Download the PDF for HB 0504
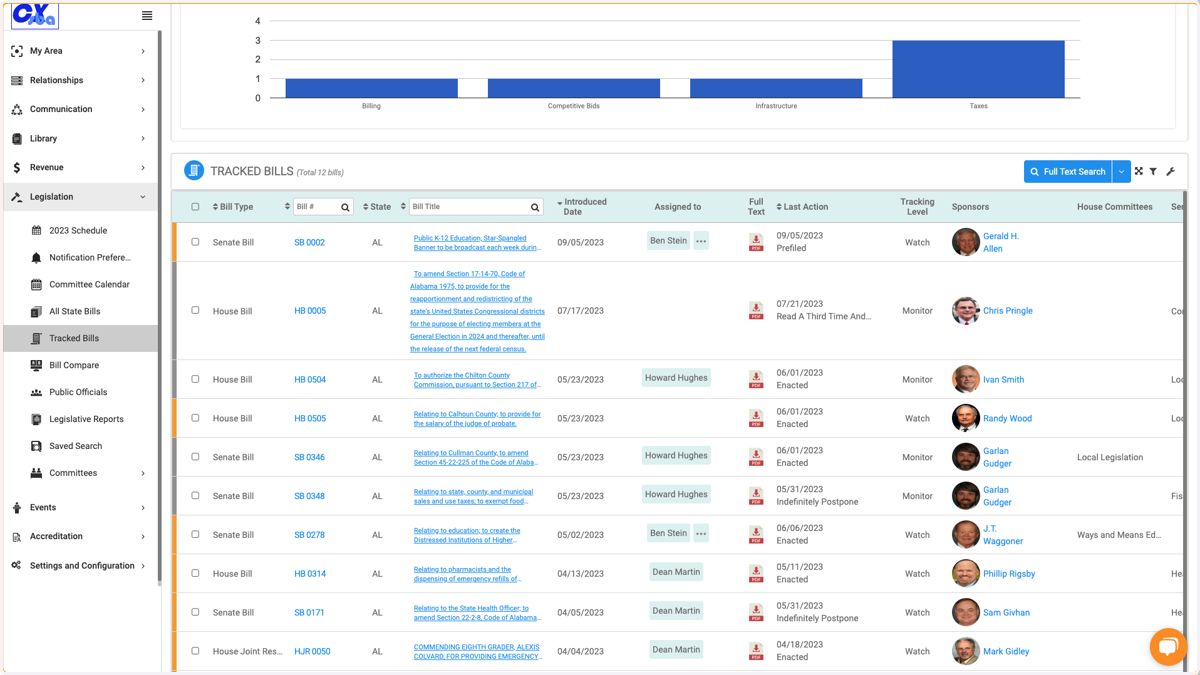Image resolution: width=1200 pixels, height=675 pixels. [x=756, y=379]
